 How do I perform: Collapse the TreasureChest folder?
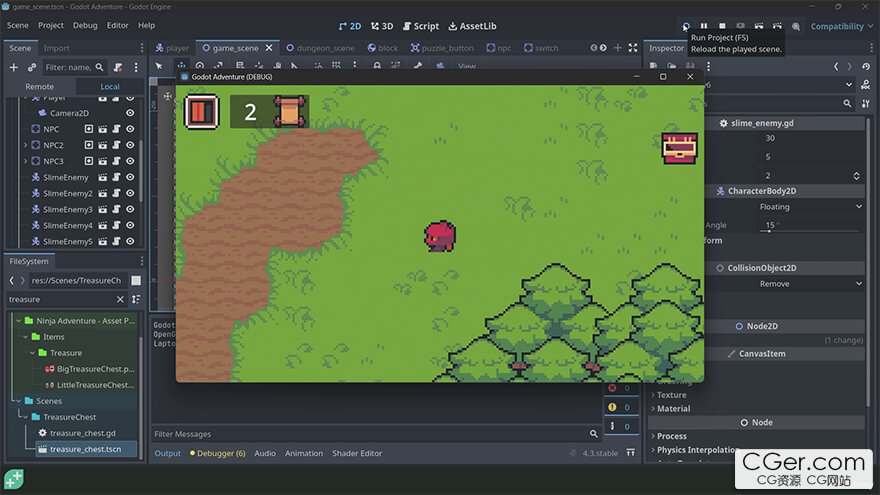pyautogui.click(x=25, y=417)
